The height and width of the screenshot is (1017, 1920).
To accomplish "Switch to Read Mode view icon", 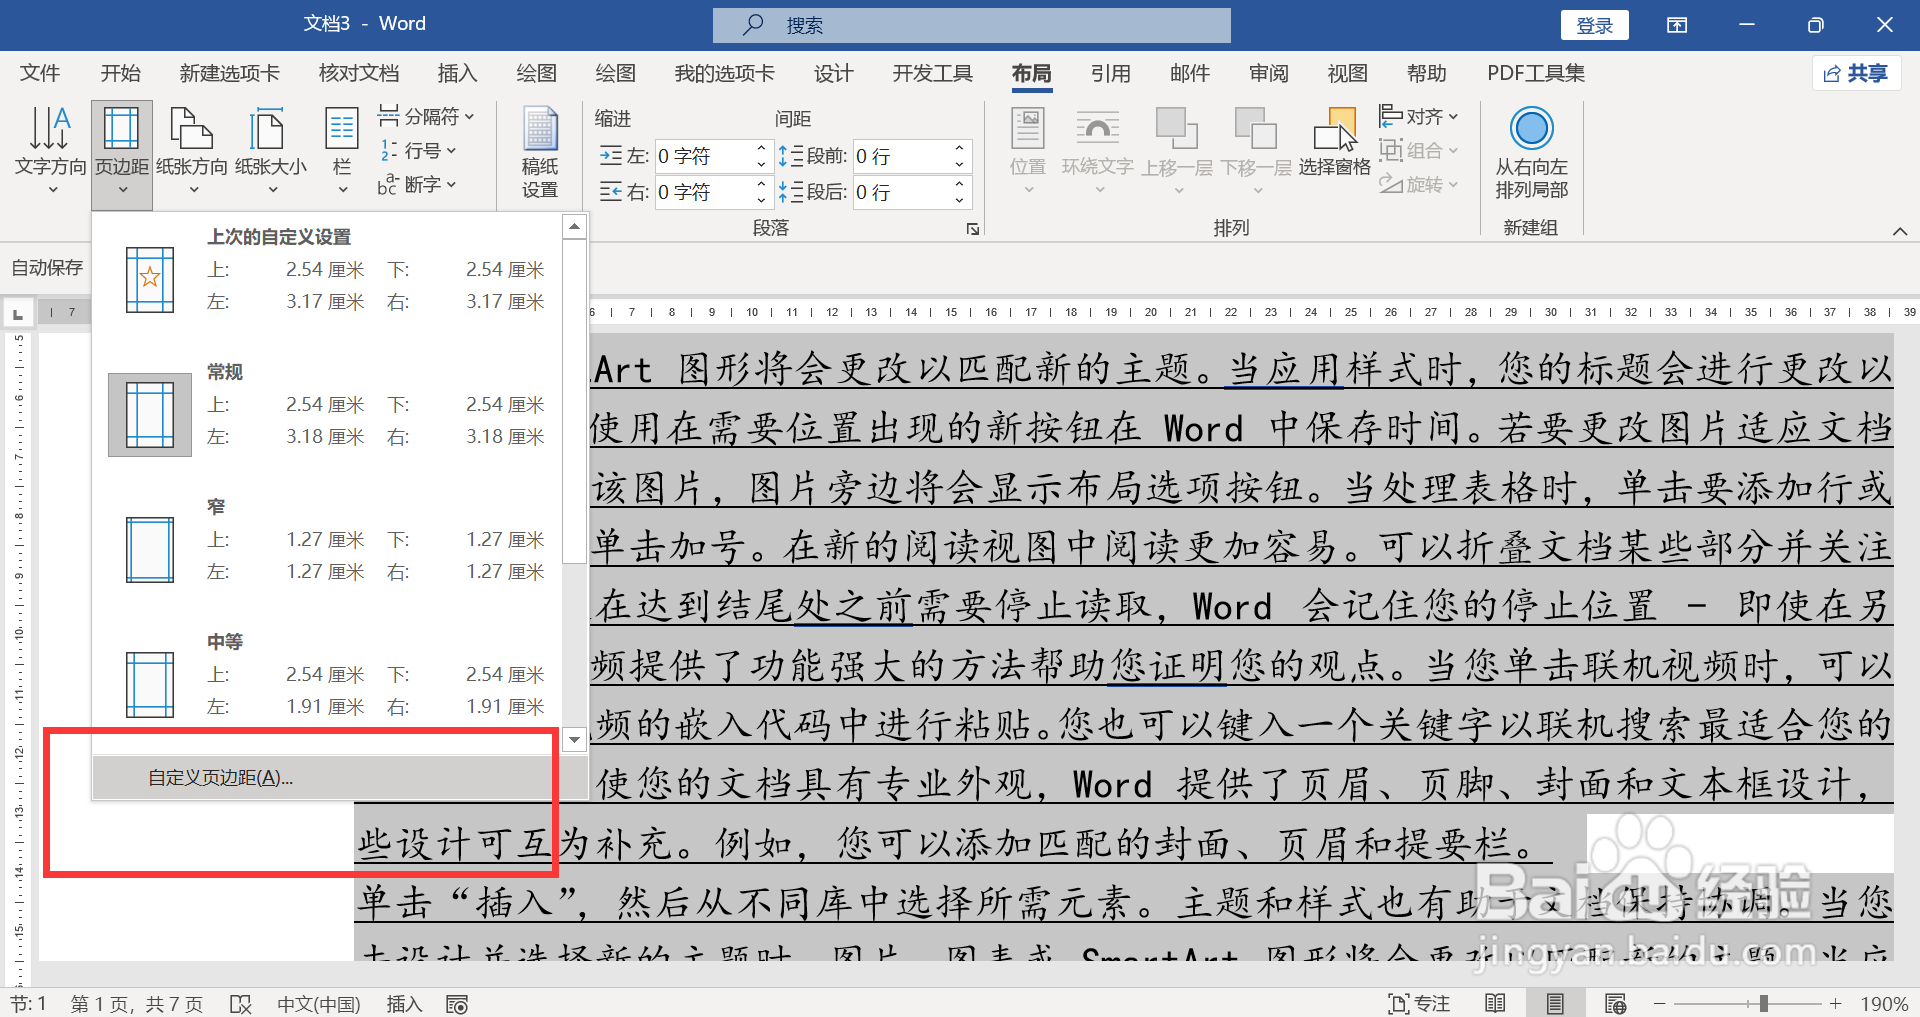I will pyautogui.click(x=1496, y=1004).
